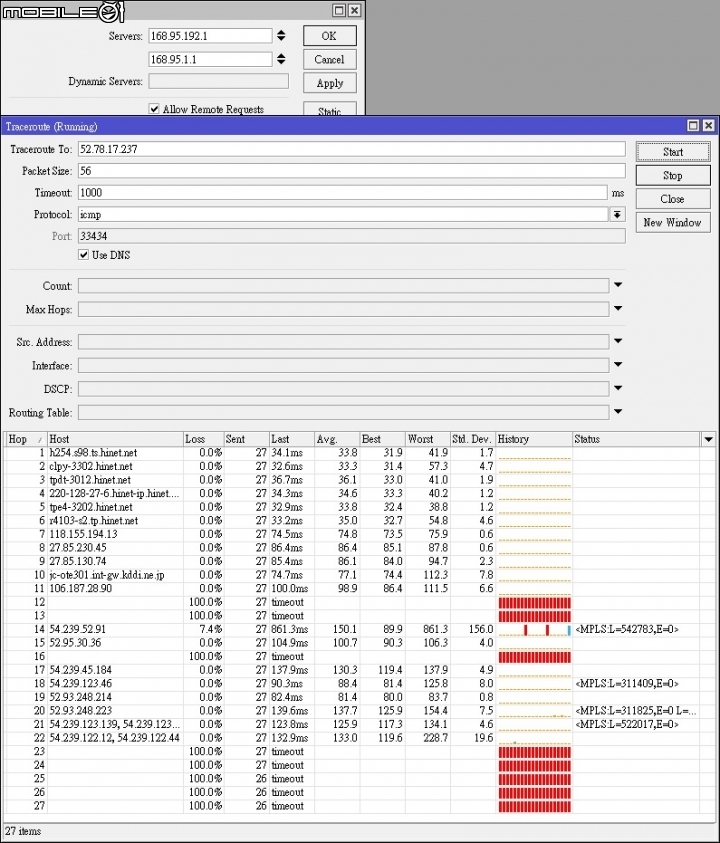720x843 pixels.
Task: Select hop row 118.155.194.13
Action: tap(352, 534)
